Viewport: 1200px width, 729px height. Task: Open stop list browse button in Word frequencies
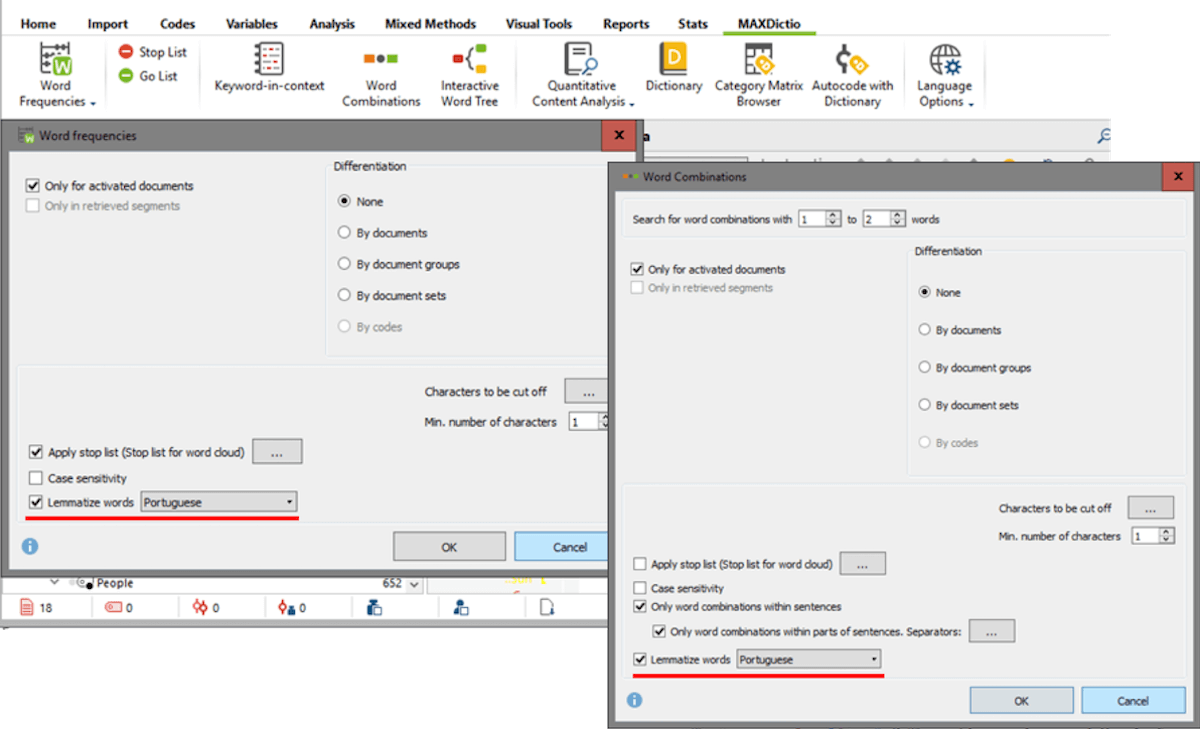click(277, 452)
